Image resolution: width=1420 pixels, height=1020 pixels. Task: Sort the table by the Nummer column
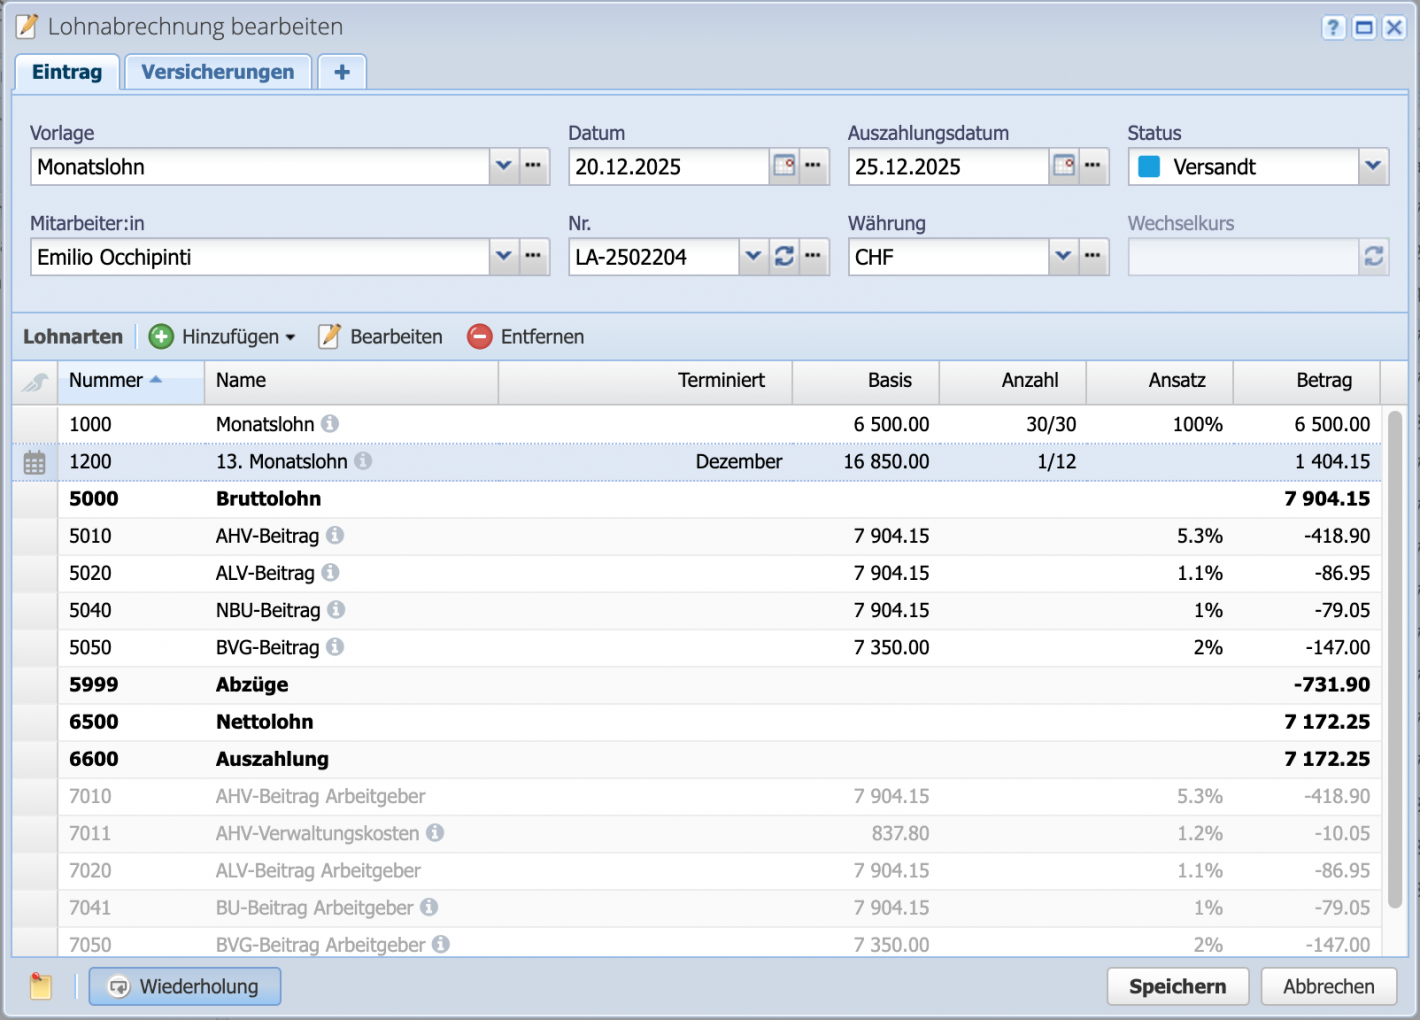pos(104,381)
